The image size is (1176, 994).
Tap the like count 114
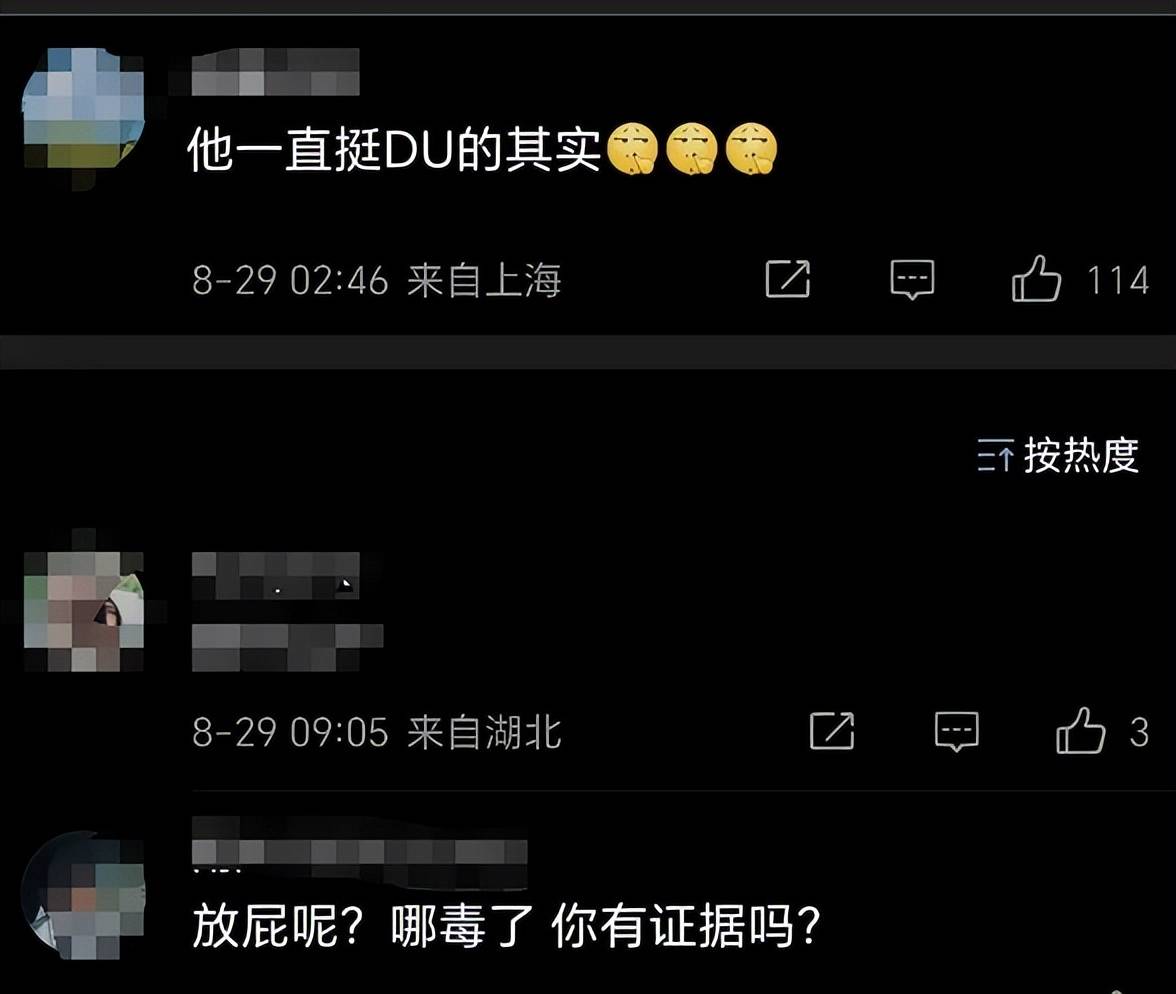coord(1118,281)
